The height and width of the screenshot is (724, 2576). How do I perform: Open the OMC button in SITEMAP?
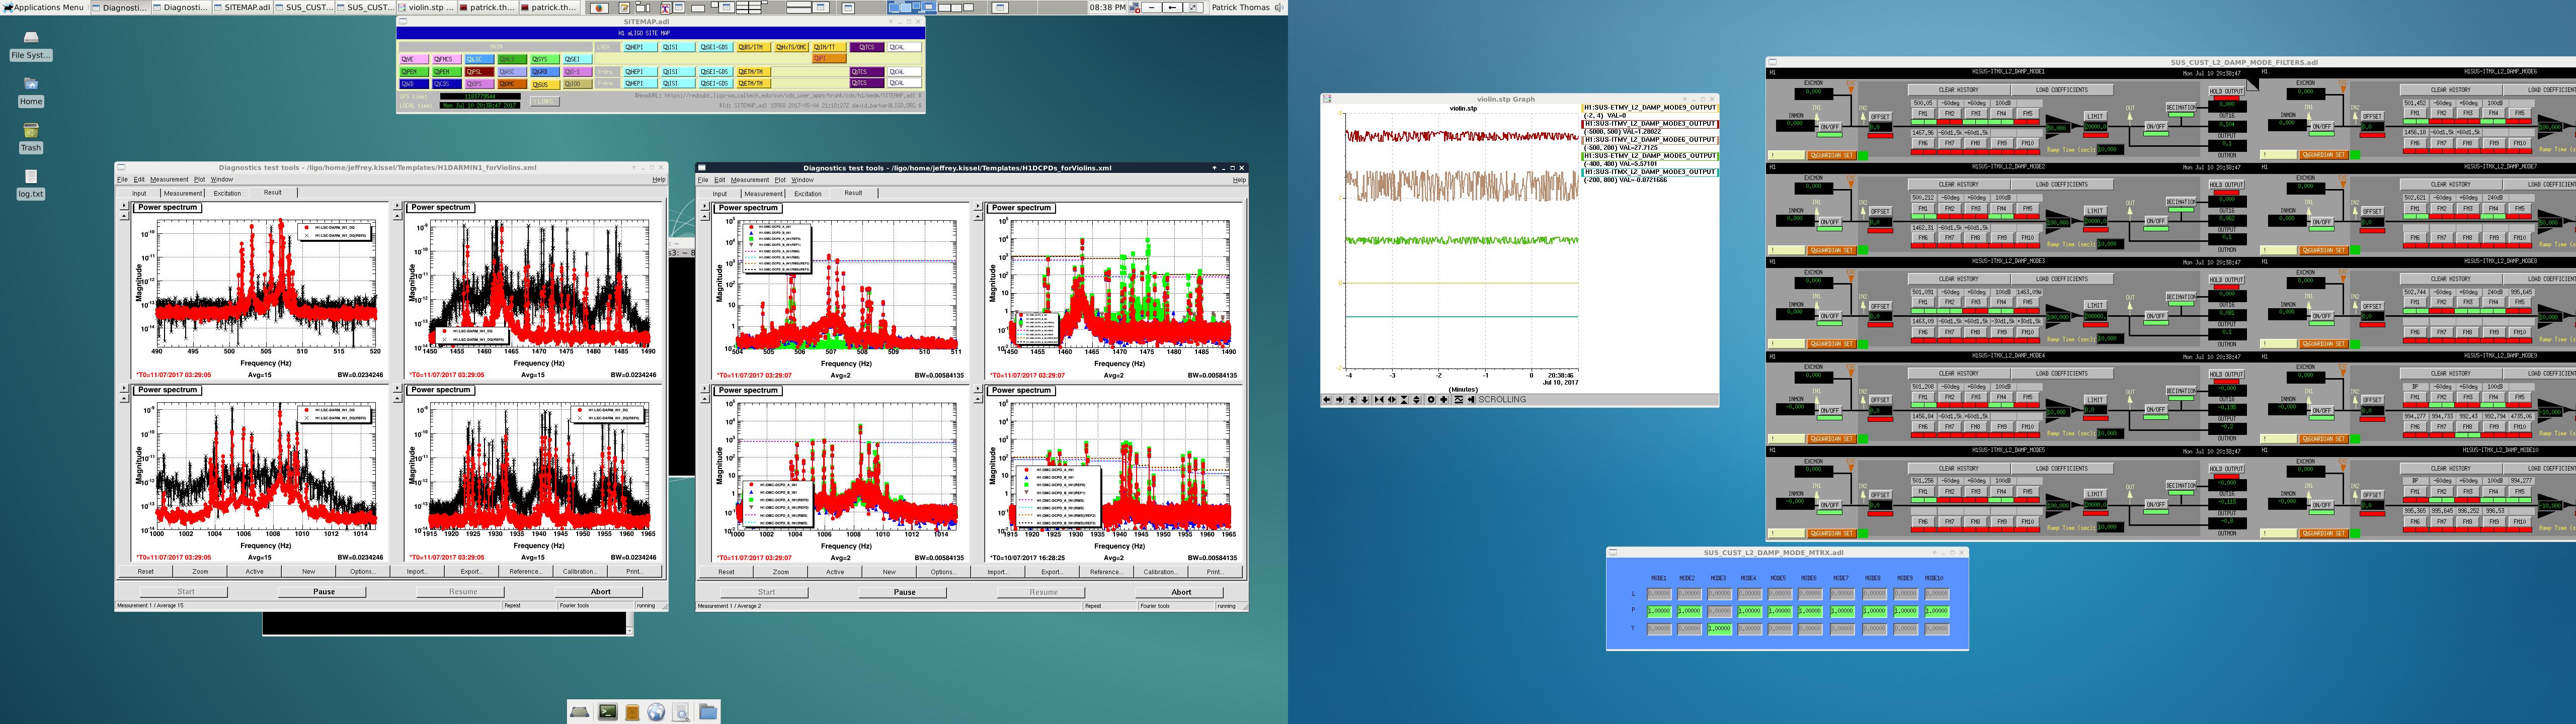click(x=512, y=84)
